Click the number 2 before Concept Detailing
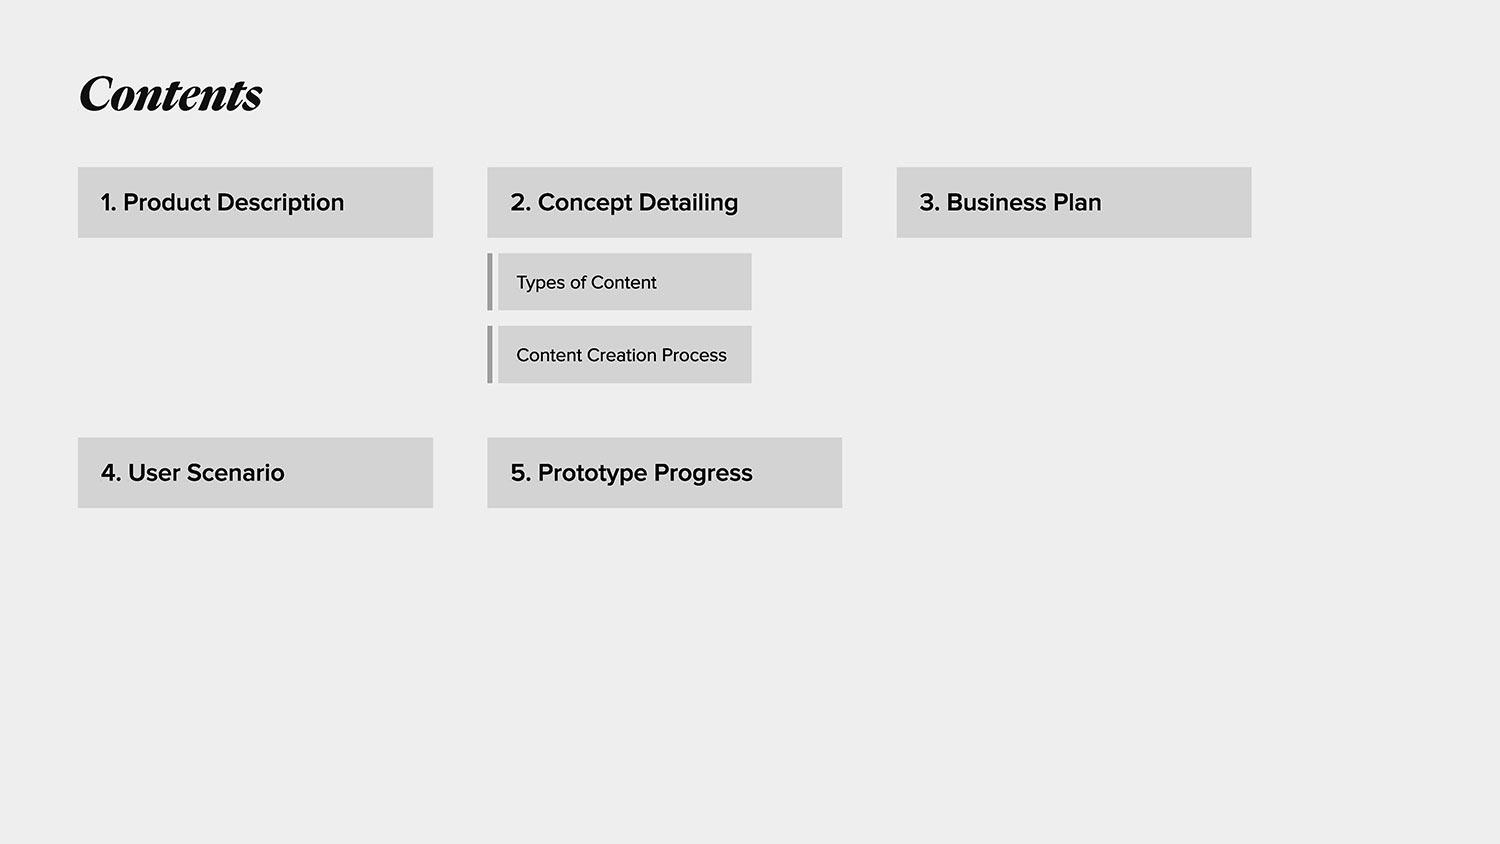Image resolution: width=1500 pixels, height=844 pixels. pos(518,203)
